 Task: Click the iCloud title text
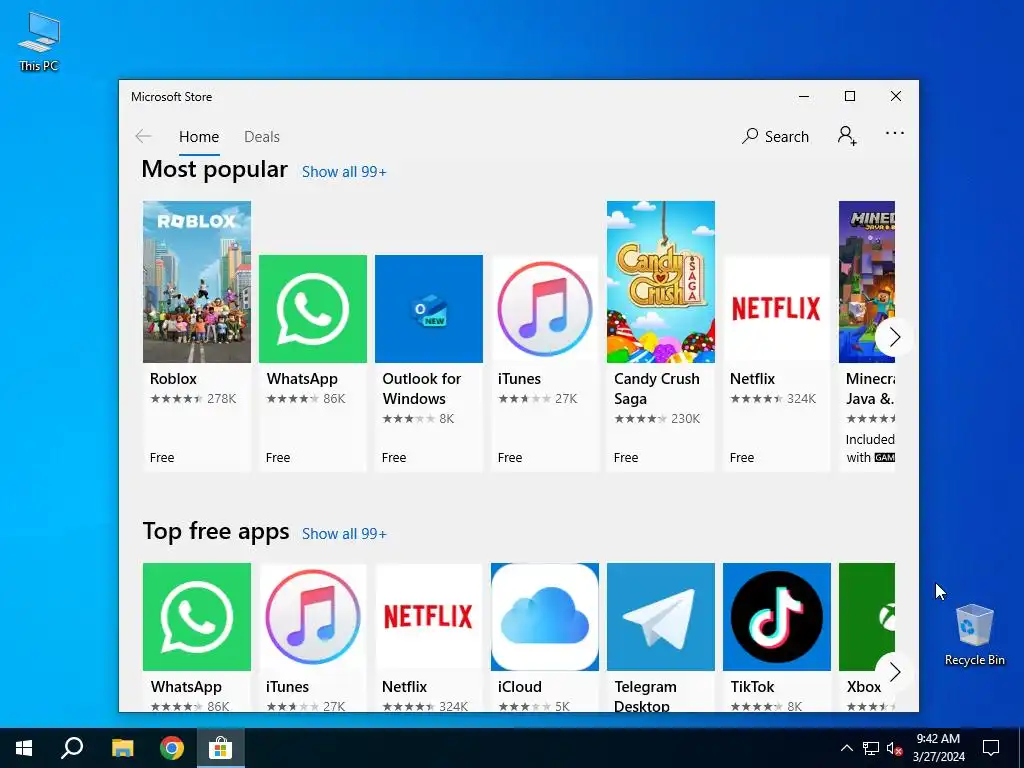(x=520, y=687)
